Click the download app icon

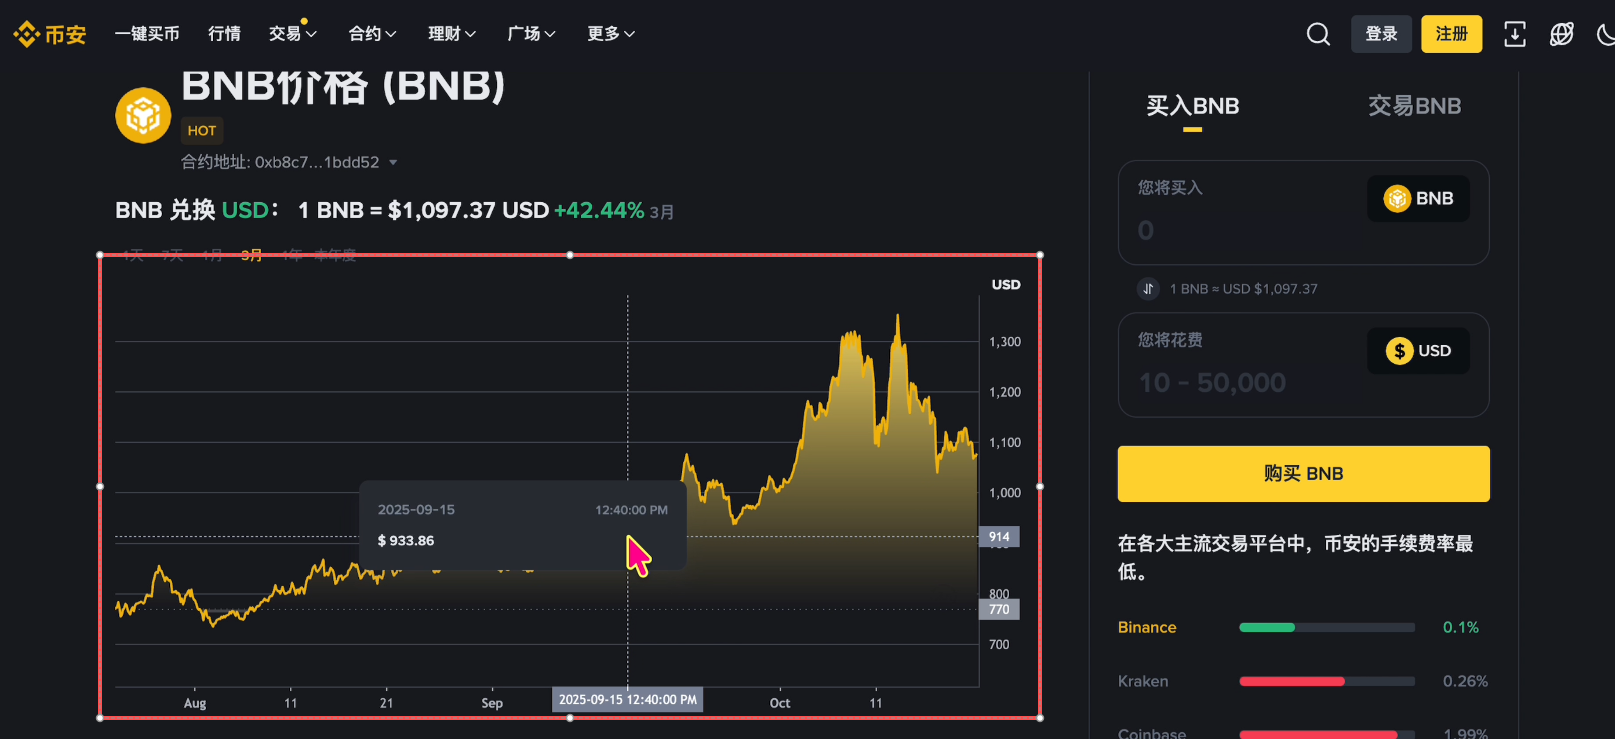[x=1514, y=34]
